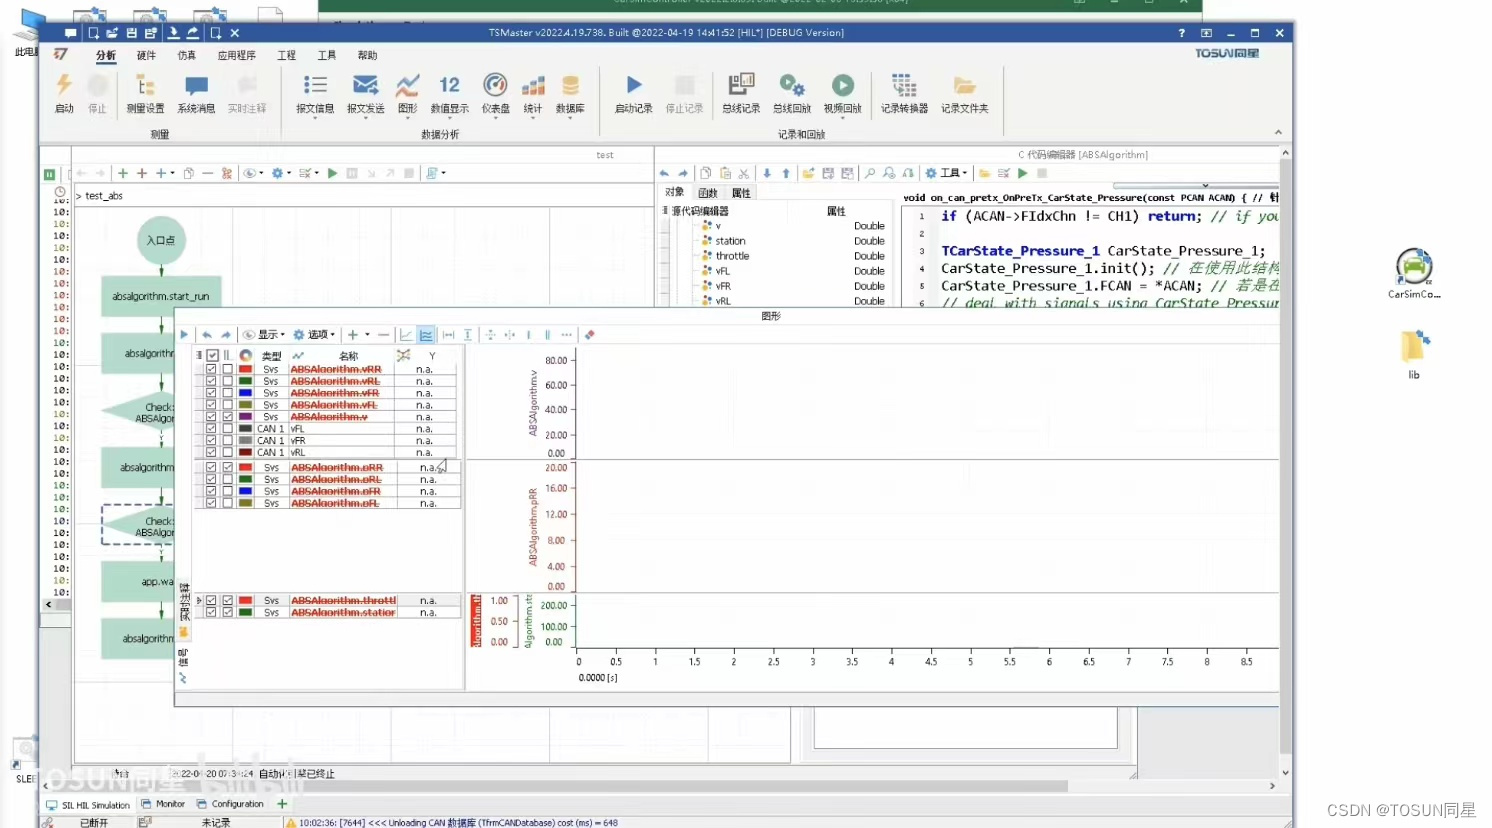Run C code editor green play icon
Viewport: 1492px width, 828px height.
tap(1022, 173)
